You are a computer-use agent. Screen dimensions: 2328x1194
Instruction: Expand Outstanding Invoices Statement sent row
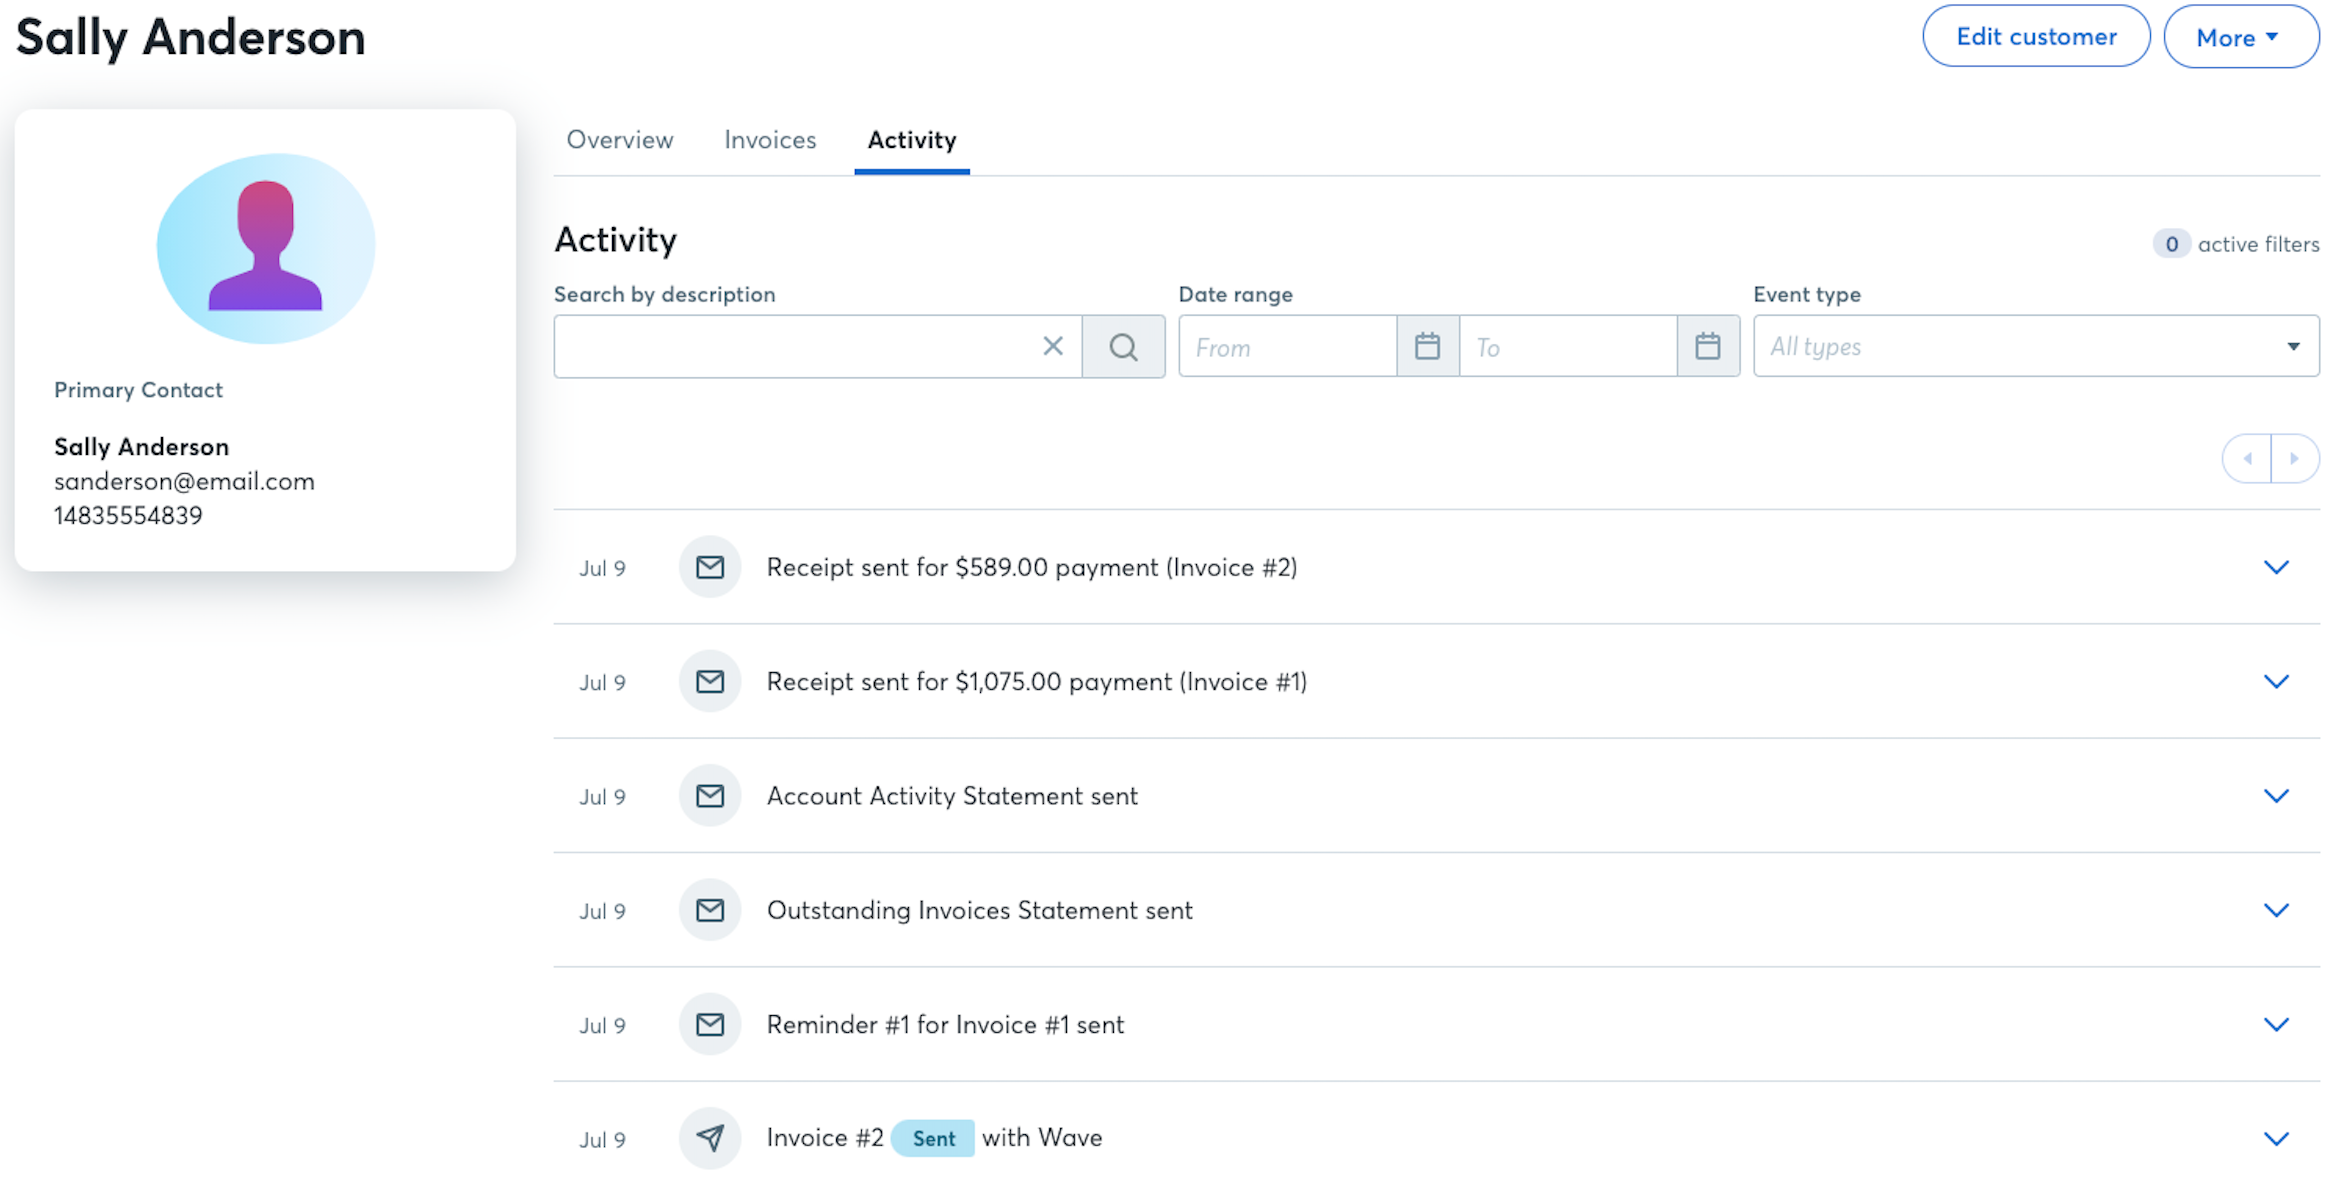point(2276,910)
